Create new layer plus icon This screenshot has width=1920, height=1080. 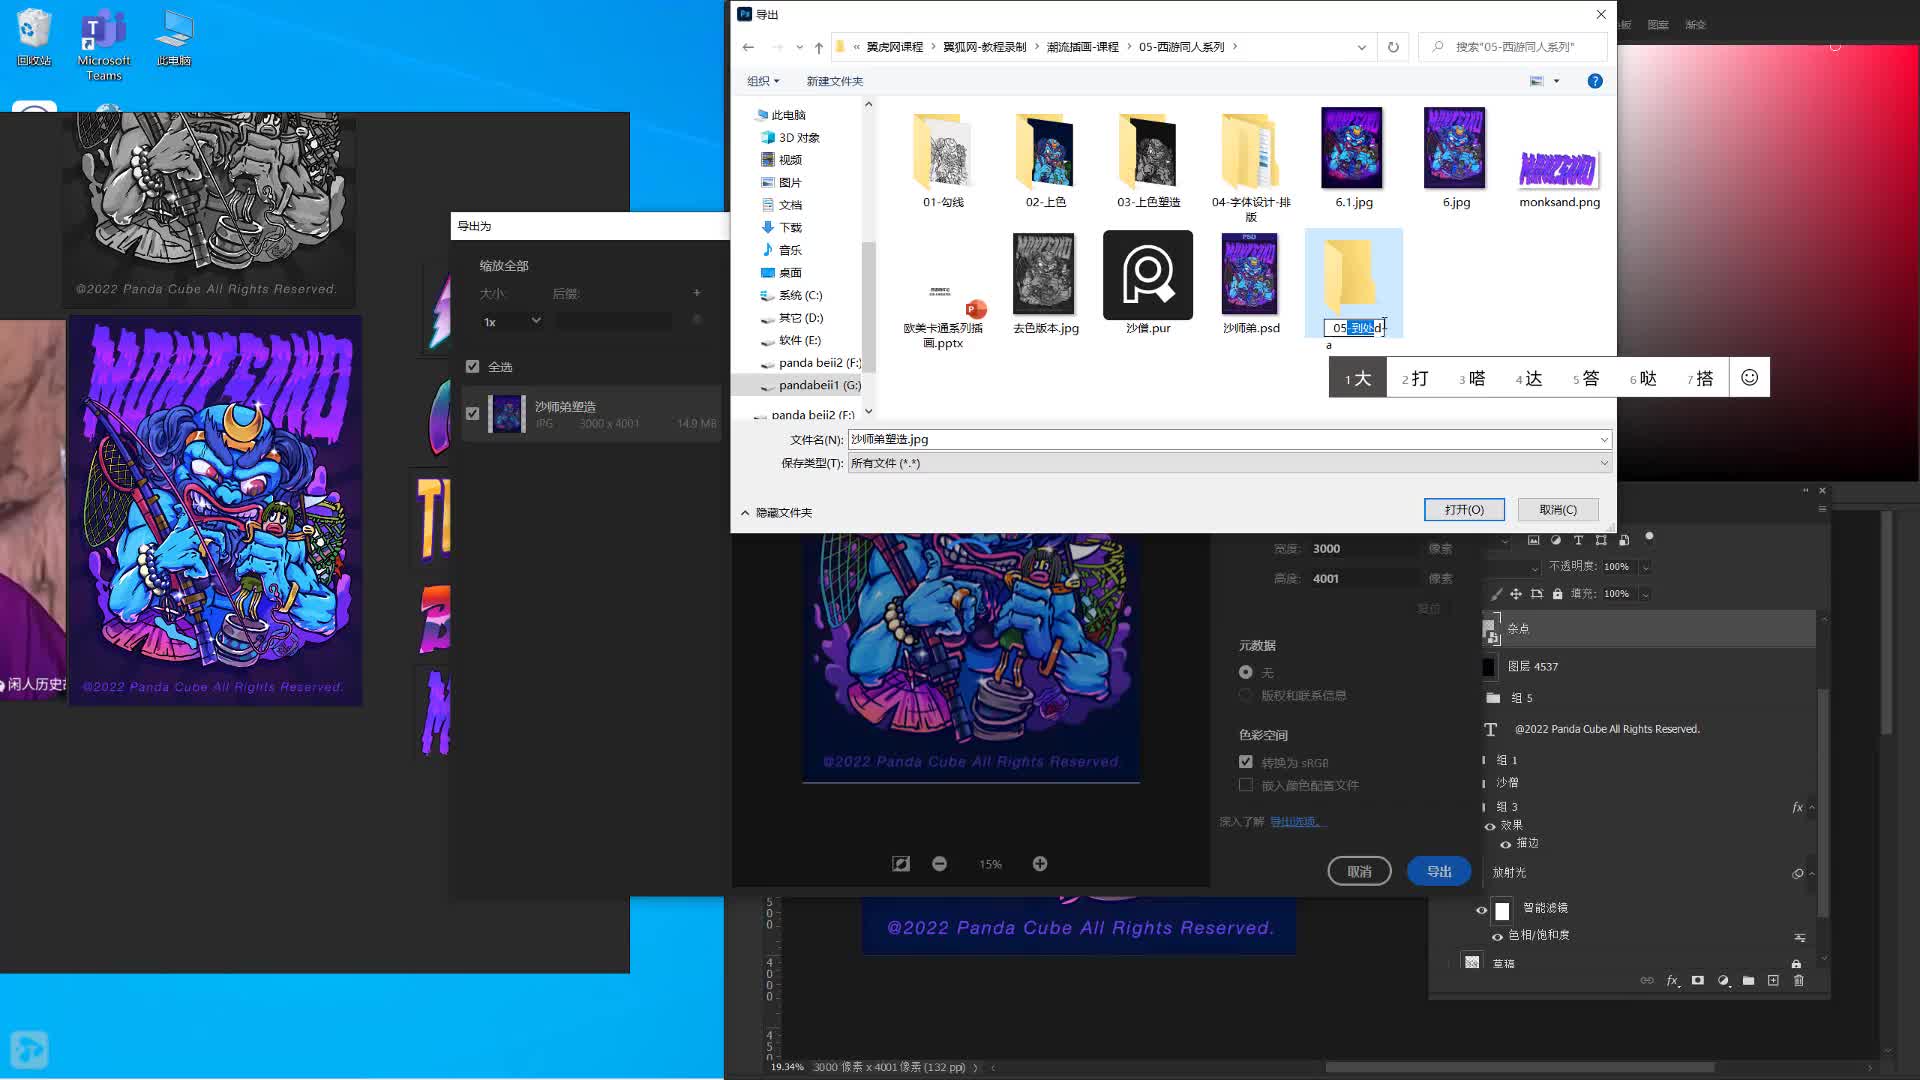(x=1773, y=981)
